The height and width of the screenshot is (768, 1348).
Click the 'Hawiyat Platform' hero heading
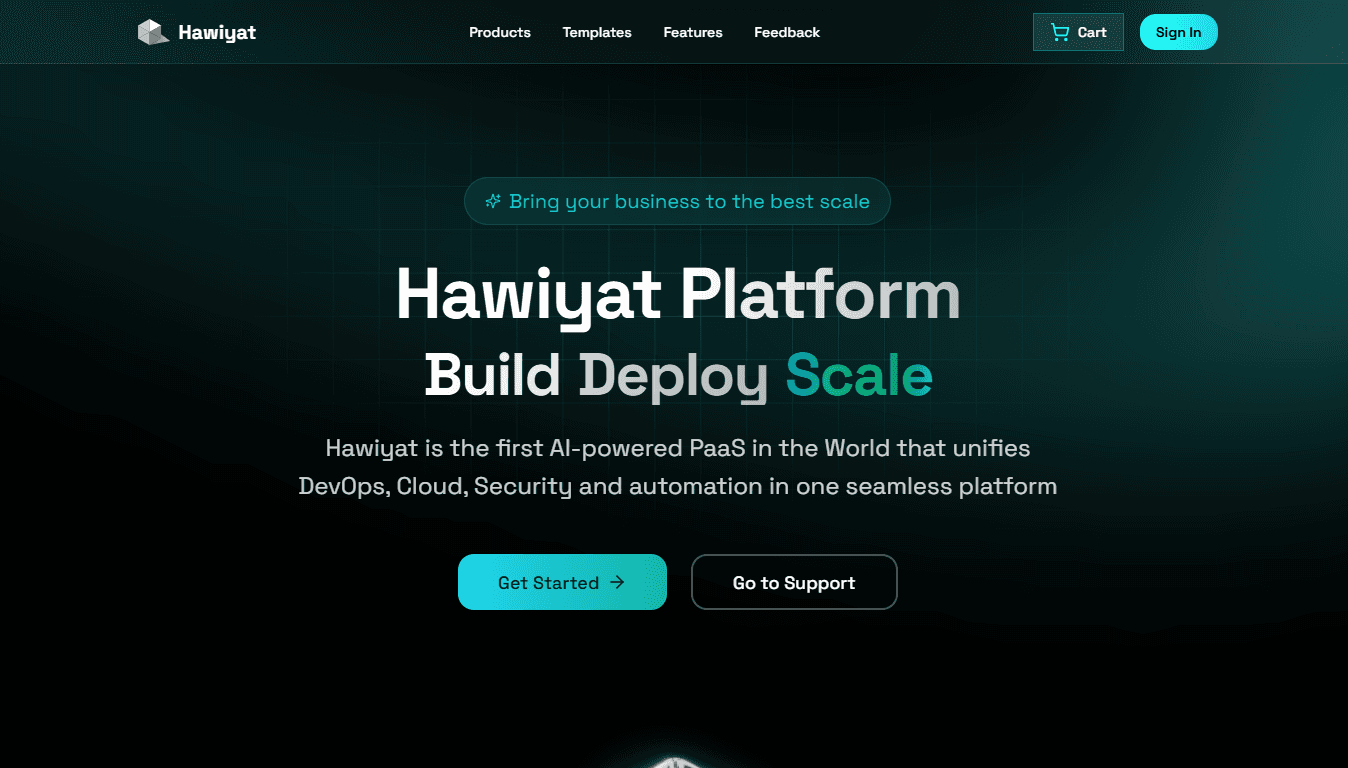click(x=677, y=294)
